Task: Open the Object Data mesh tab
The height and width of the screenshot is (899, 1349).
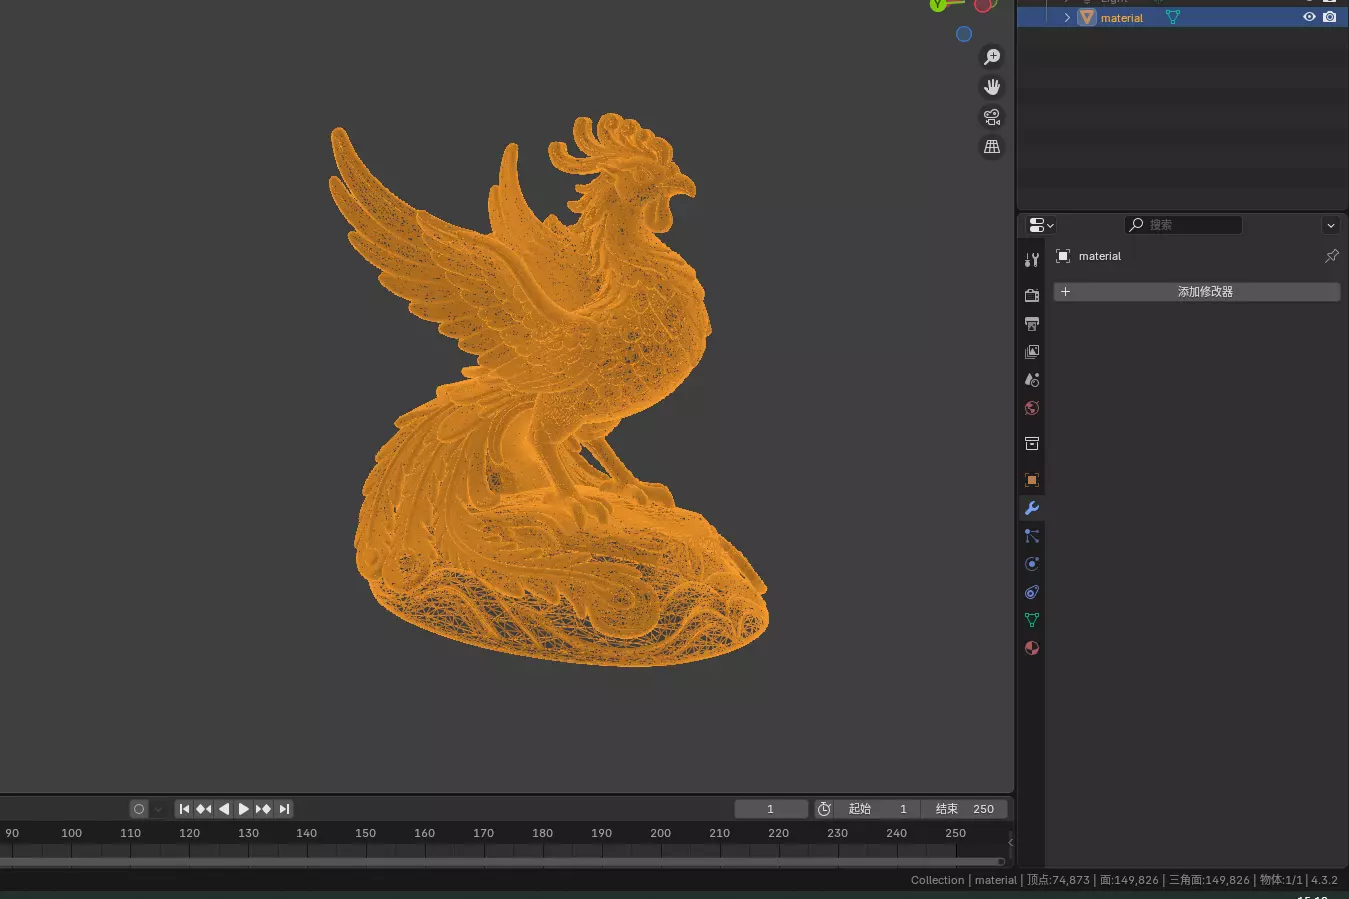Action: 1032,620
